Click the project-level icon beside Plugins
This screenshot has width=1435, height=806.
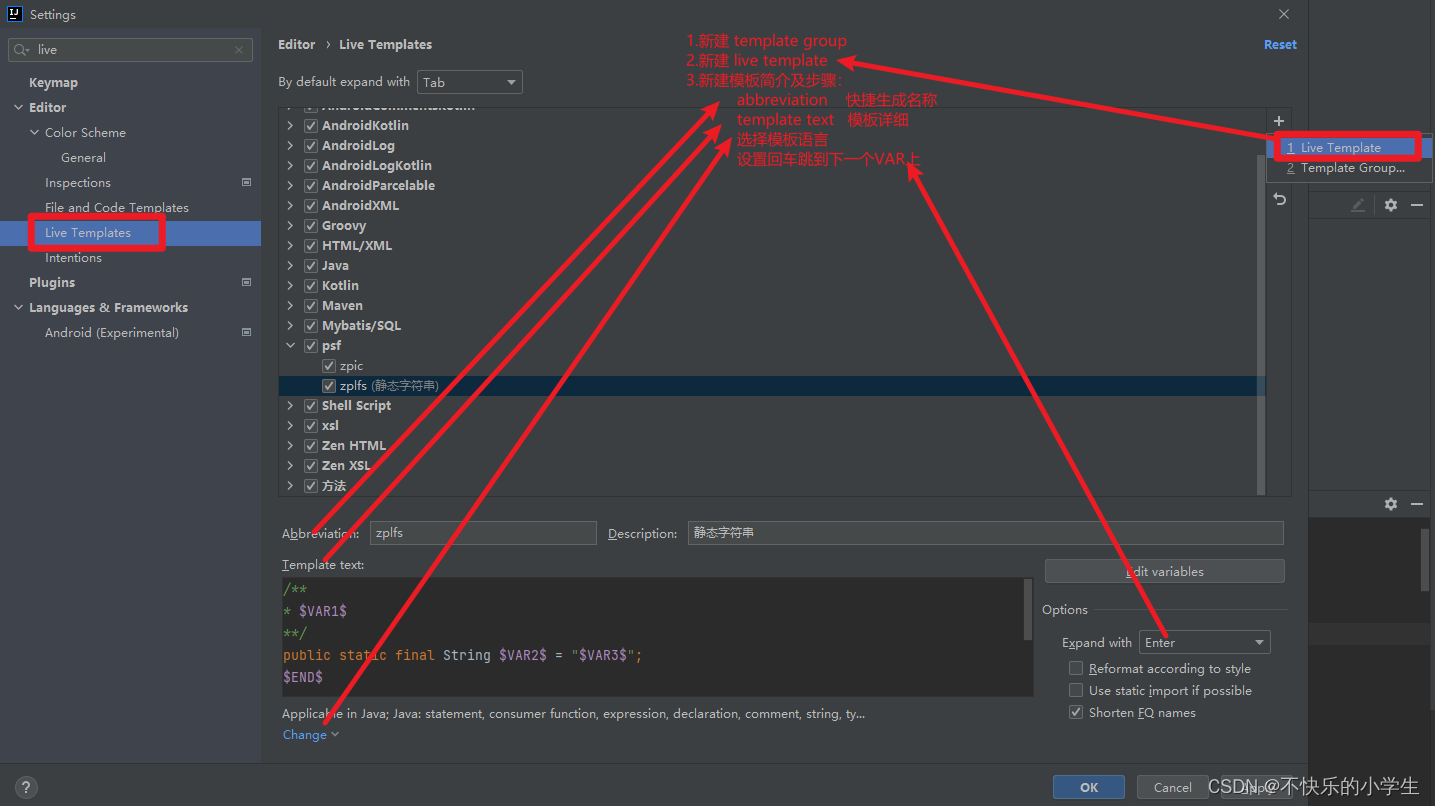pos(247,282)
